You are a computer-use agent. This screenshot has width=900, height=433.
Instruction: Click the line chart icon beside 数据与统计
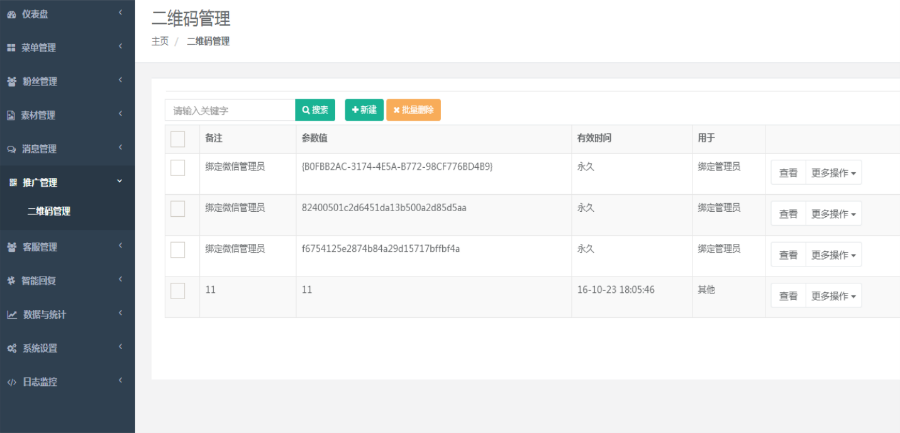coord(12,315)
